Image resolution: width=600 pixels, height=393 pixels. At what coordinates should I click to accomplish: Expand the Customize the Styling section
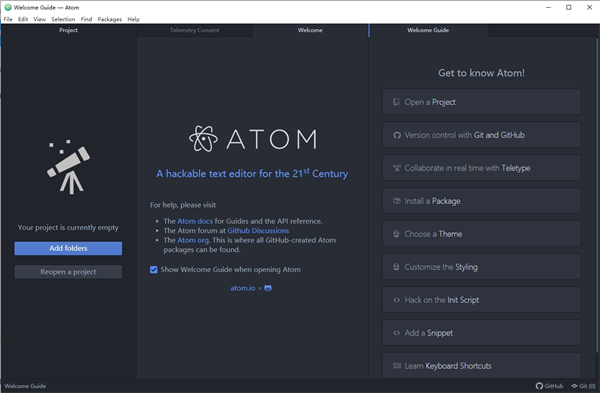[x=482, y=267]
